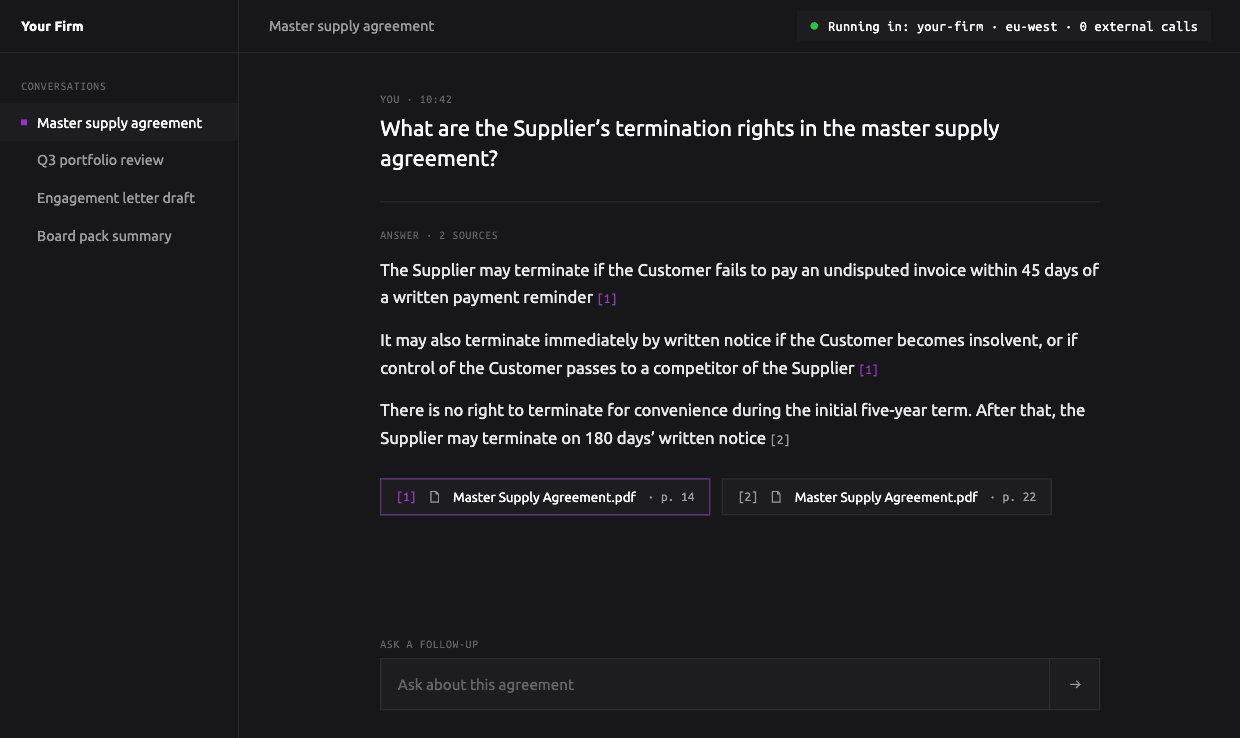
Task: Click the Your Firm logo text
Action: 52,26
